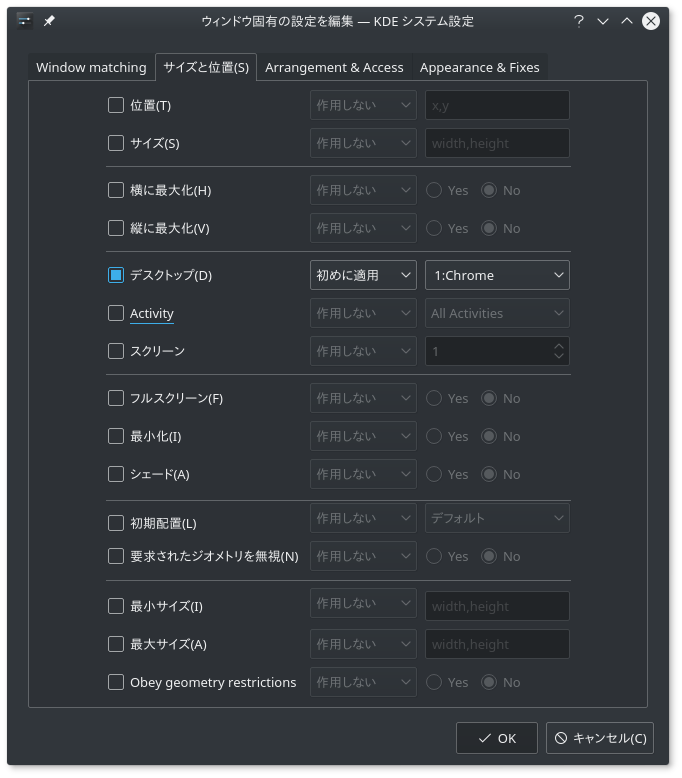Check the 初期配置(L) checkbox
The width and height of the screenshot is (682, 778).
(116, 523)
